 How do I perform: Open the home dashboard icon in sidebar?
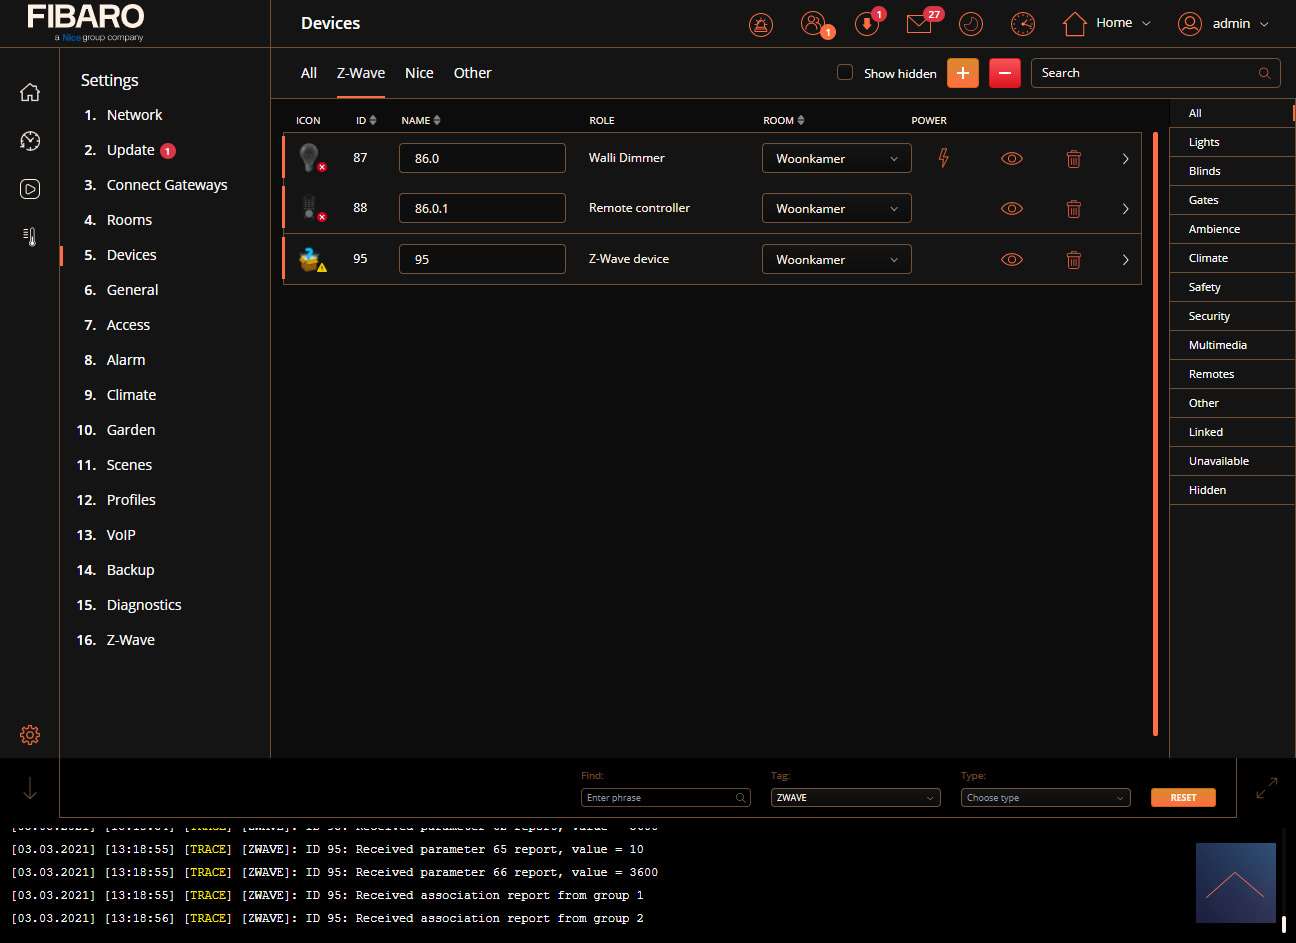[x=30, y=92]
